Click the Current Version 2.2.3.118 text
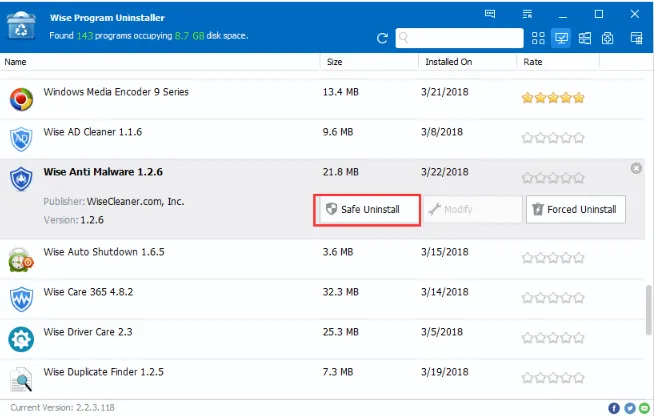654x416 pixels. [62, 408]
